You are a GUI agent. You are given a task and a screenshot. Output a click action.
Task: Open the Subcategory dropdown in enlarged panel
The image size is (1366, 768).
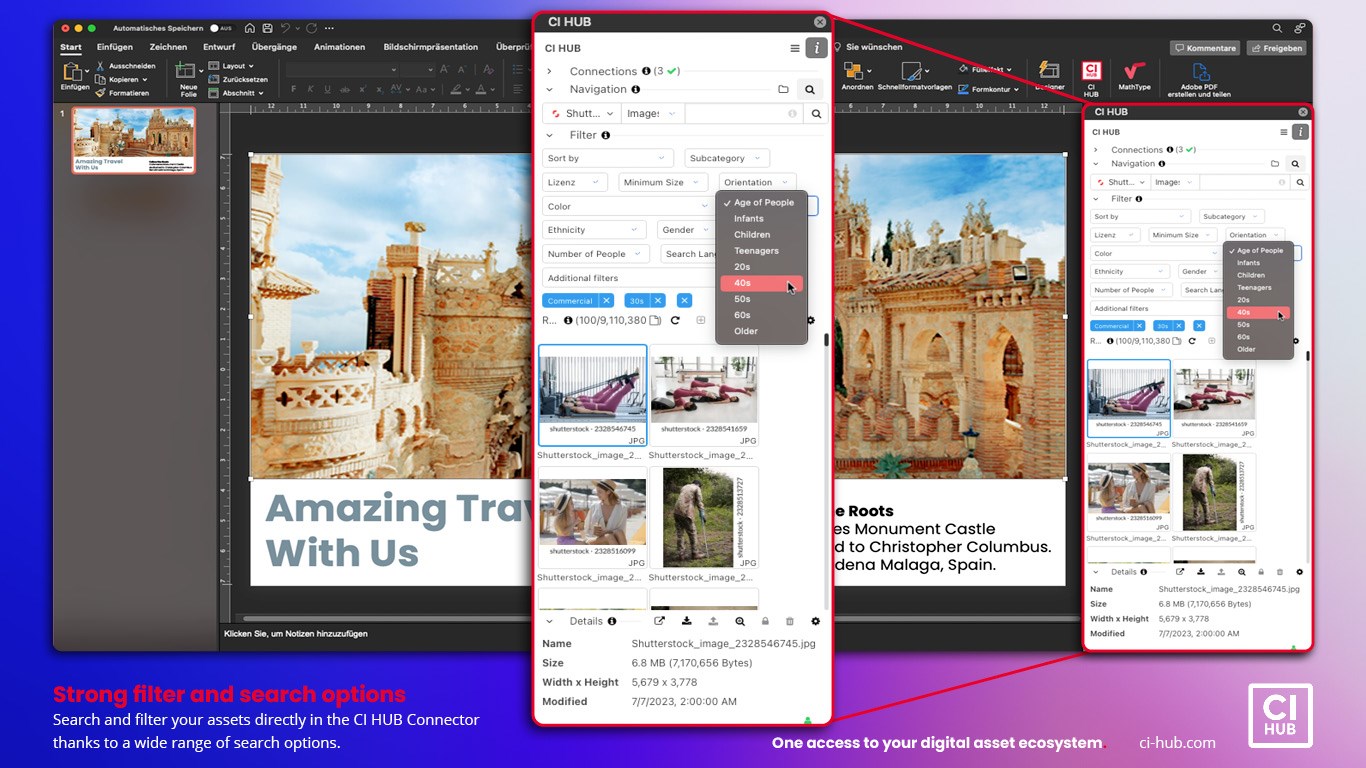click(727, 158)
